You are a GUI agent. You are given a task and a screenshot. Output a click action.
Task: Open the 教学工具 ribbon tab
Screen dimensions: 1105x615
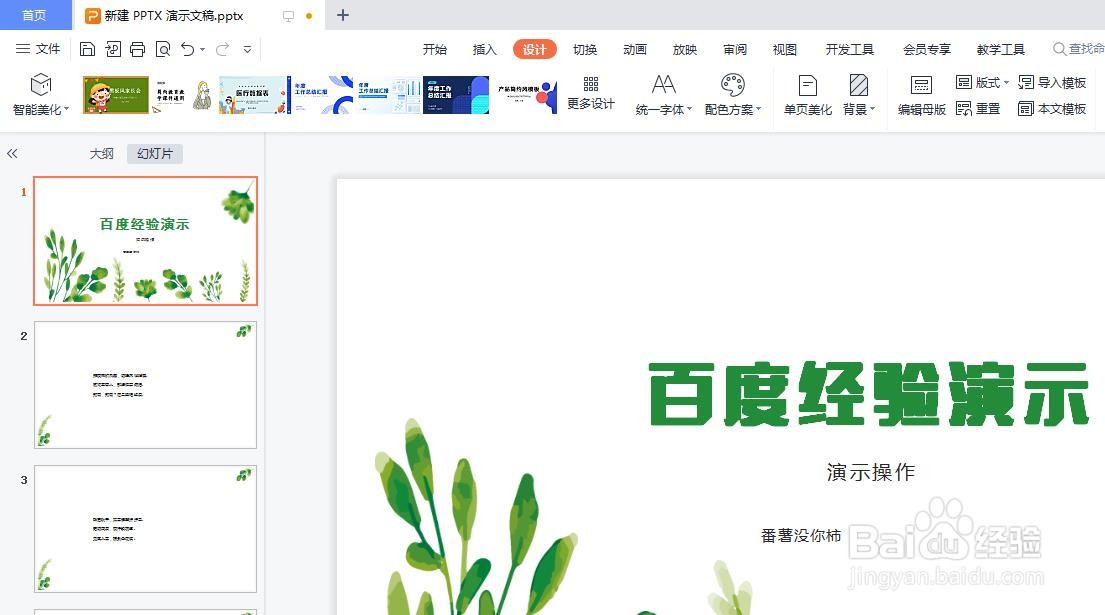[x=1001, y=49]
